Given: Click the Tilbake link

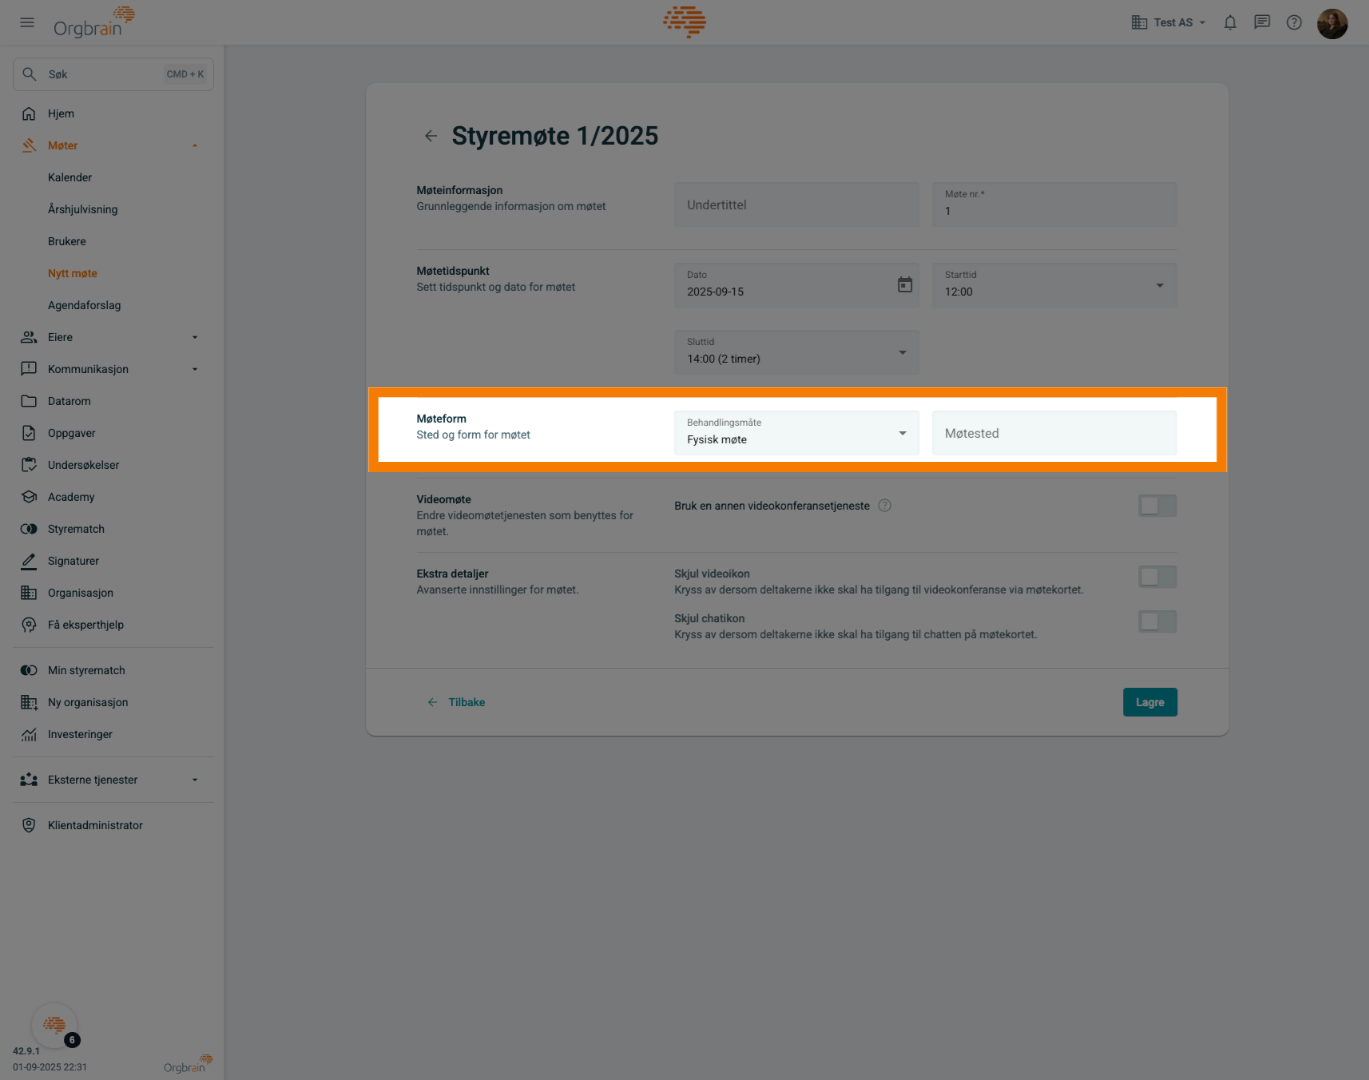Looking at the screenshot, I should coord(457,702).
